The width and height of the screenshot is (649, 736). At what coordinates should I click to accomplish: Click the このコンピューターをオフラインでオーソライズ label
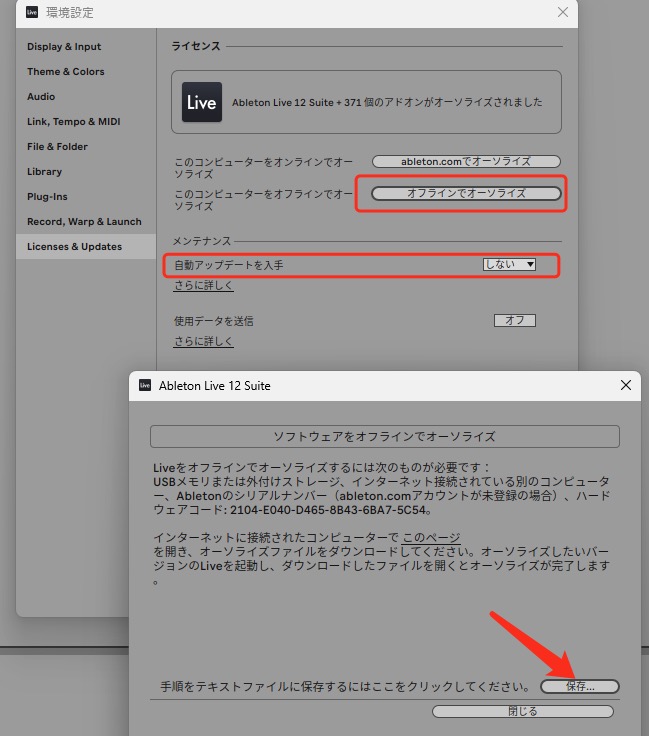point(263,199)
